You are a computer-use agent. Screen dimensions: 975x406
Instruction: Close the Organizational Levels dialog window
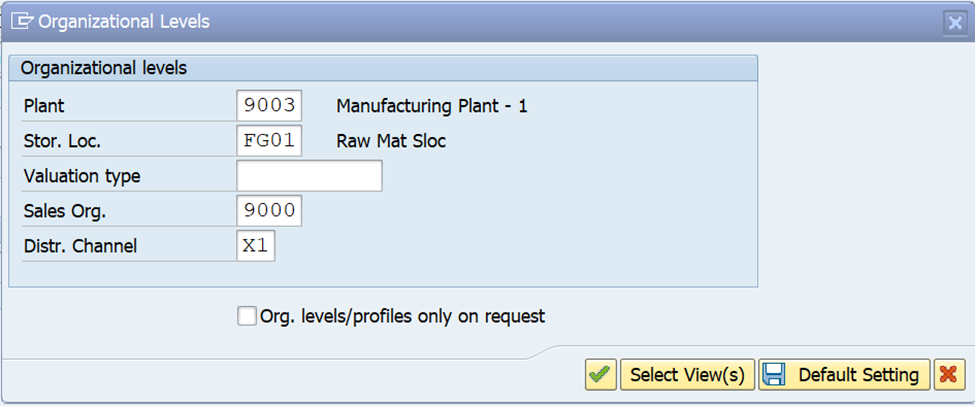[953, 22]
